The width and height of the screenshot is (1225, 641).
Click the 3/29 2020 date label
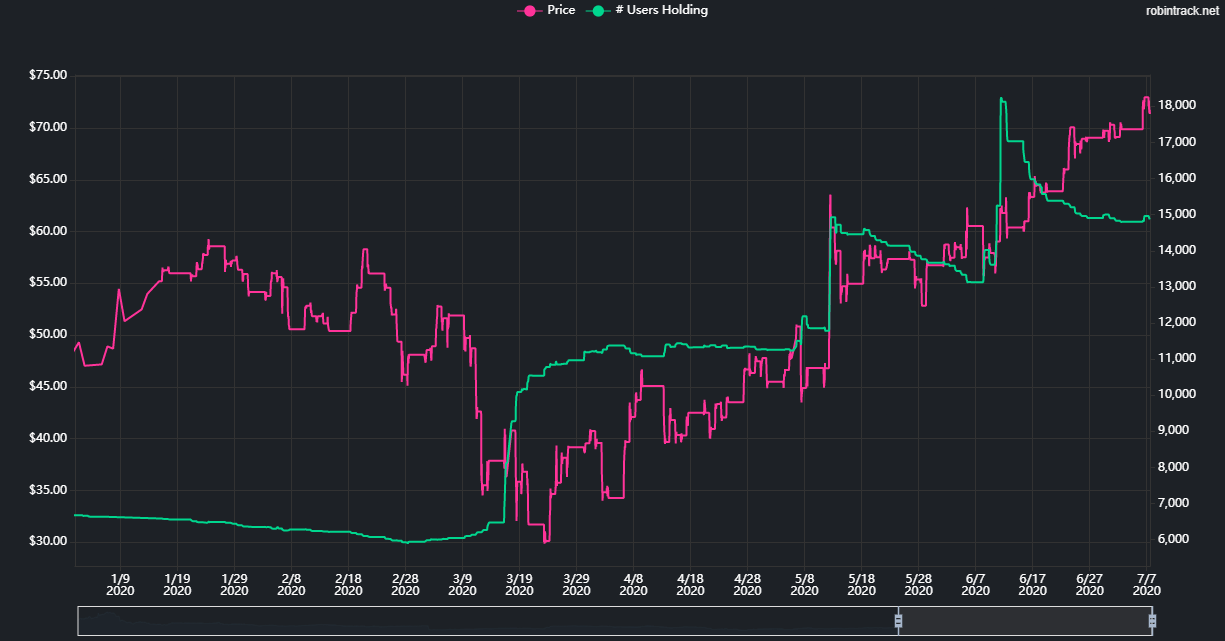(x=576, y=584)
